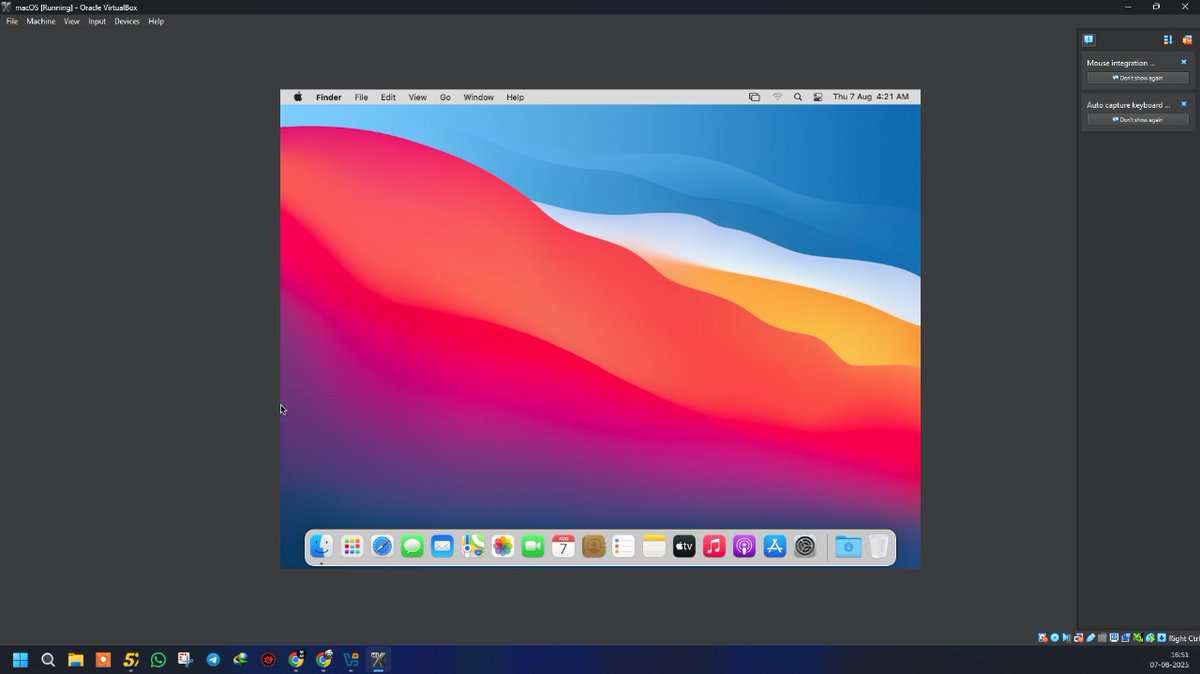1200x674 pixels.
Task: Open the Apple logo menu
Action: coord(298,97)
